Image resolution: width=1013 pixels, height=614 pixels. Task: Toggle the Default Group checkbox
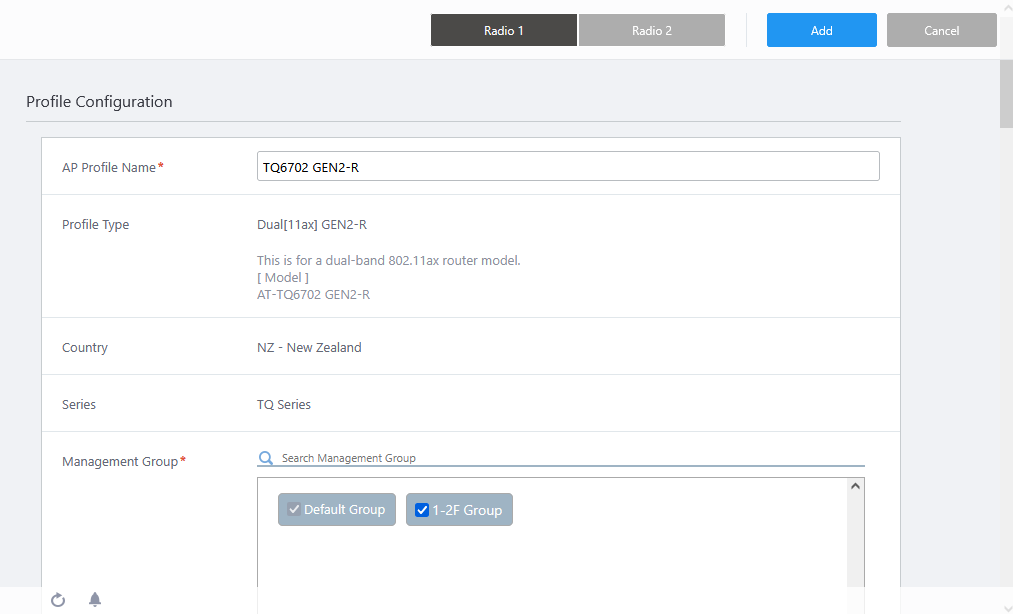pos(294,510)
